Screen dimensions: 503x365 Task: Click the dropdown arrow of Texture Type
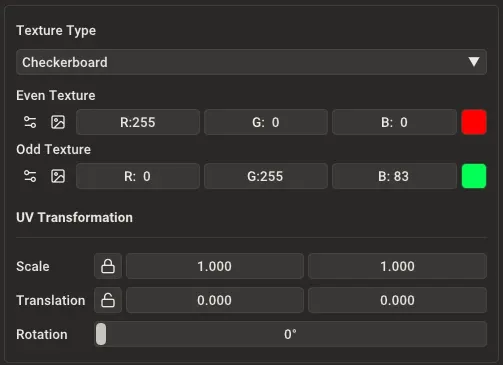(474, 62)
